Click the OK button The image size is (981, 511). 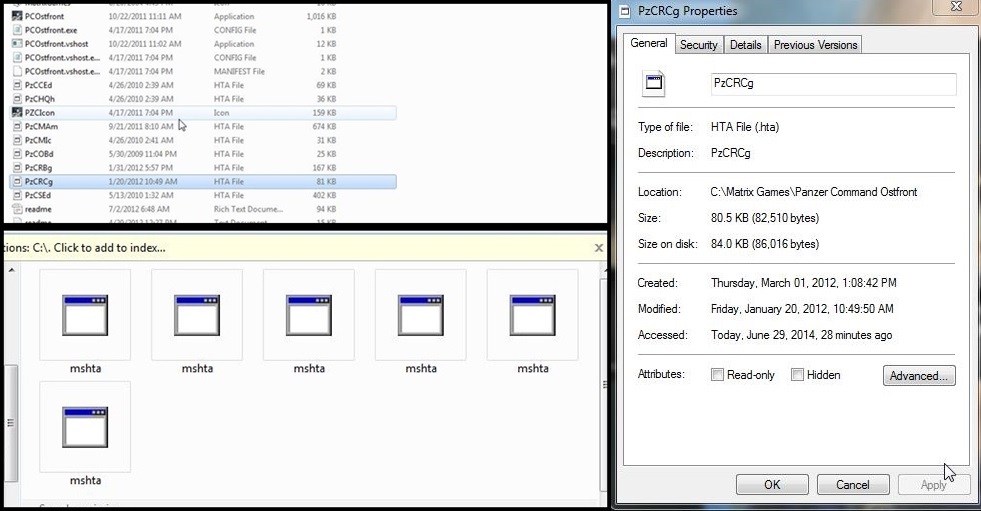(772, 485)
